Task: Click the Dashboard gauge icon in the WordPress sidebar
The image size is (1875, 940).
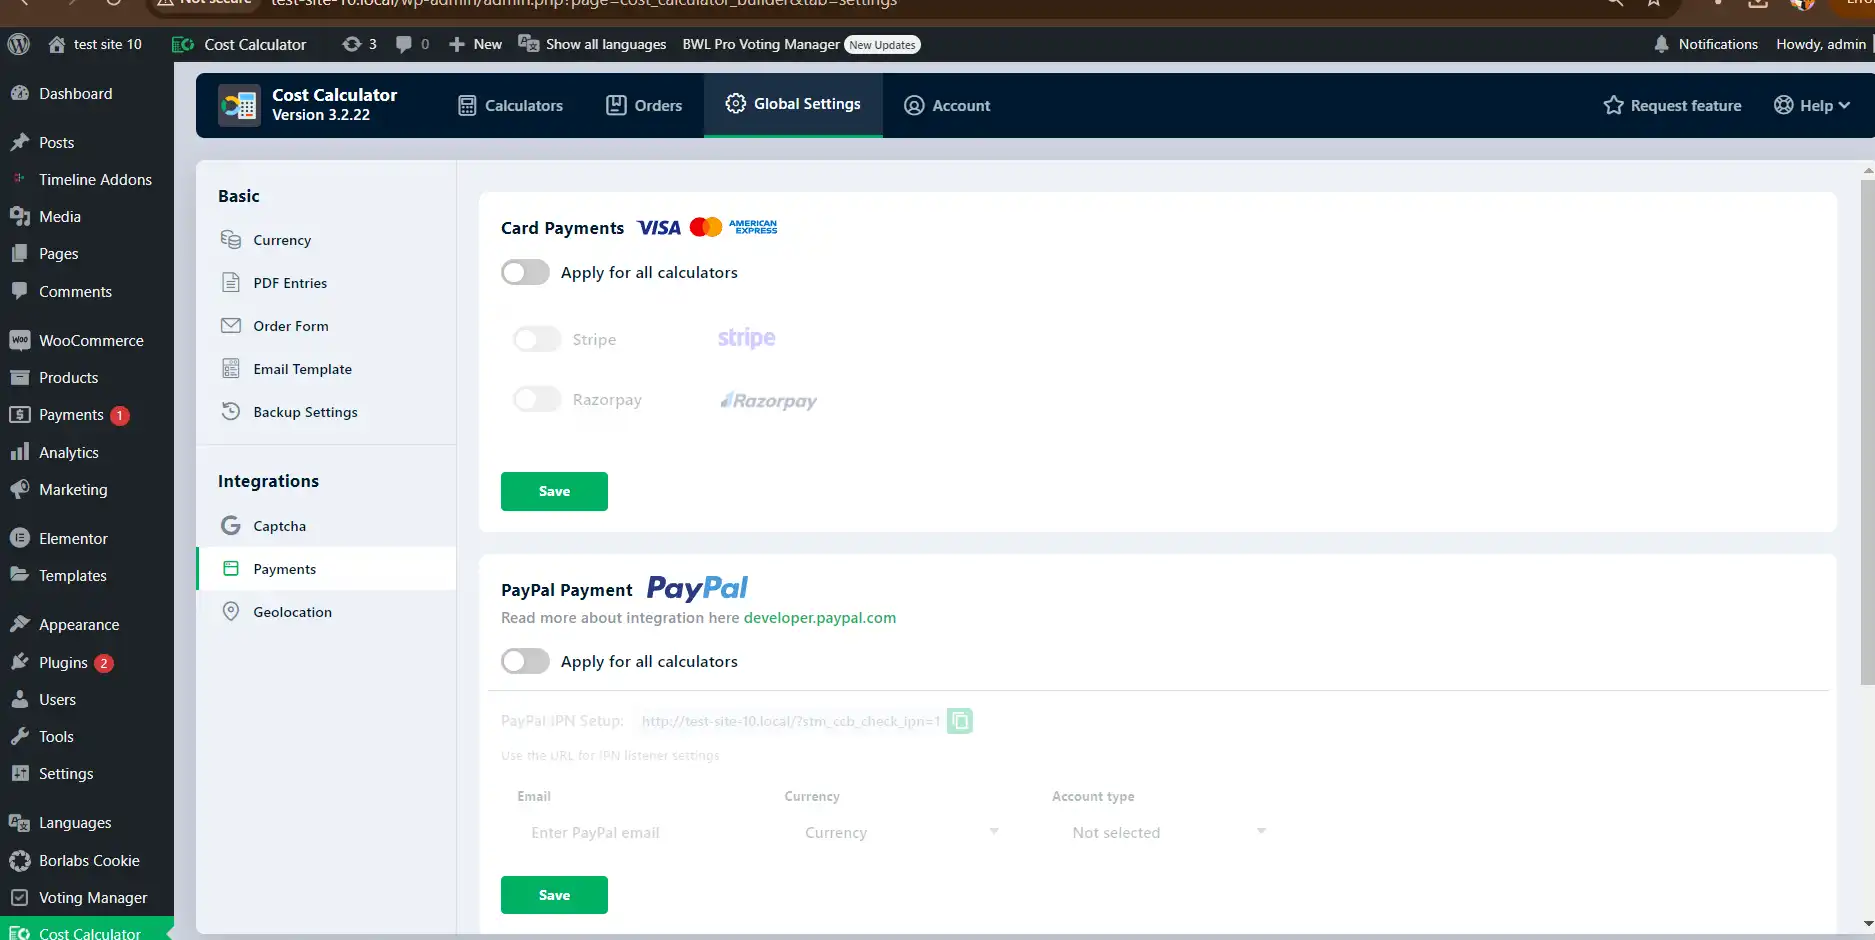Action: tap(20, 93)
